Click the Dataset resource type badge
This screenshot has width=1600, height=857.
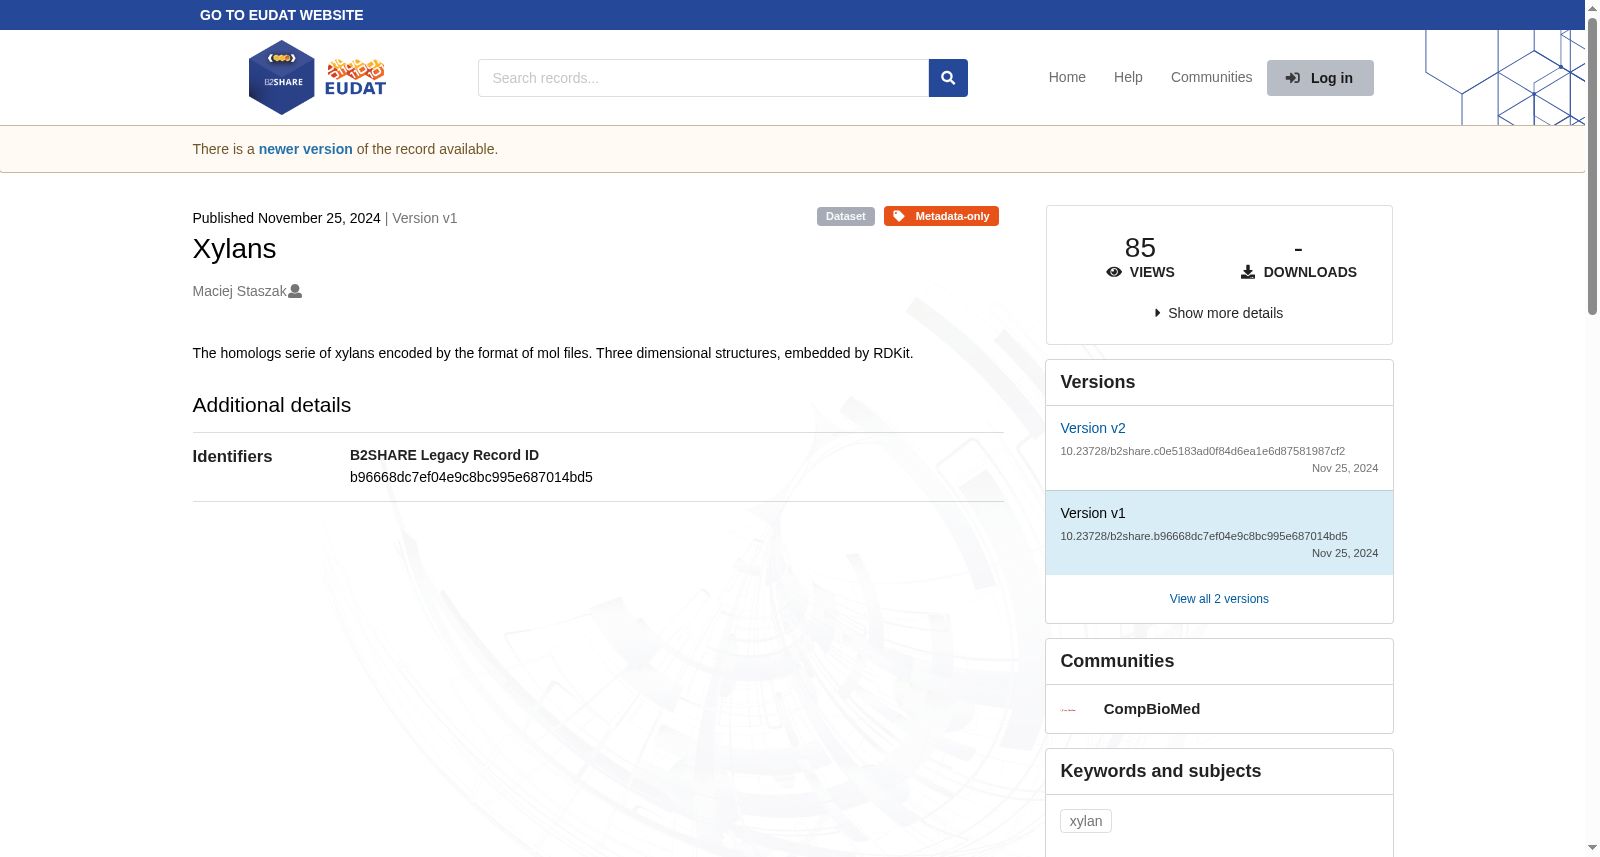846,216
